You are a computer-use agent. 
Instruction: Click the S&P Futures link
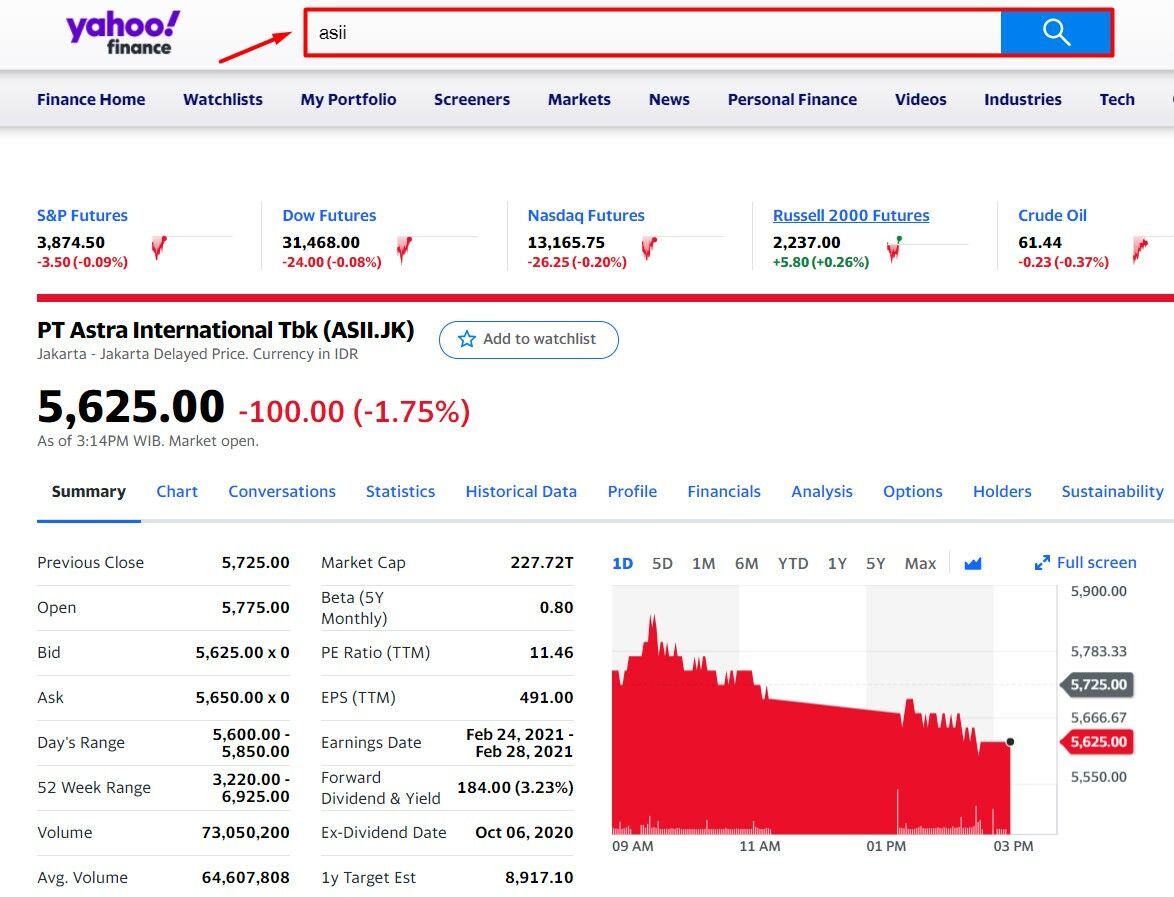(x=82, y=216)
